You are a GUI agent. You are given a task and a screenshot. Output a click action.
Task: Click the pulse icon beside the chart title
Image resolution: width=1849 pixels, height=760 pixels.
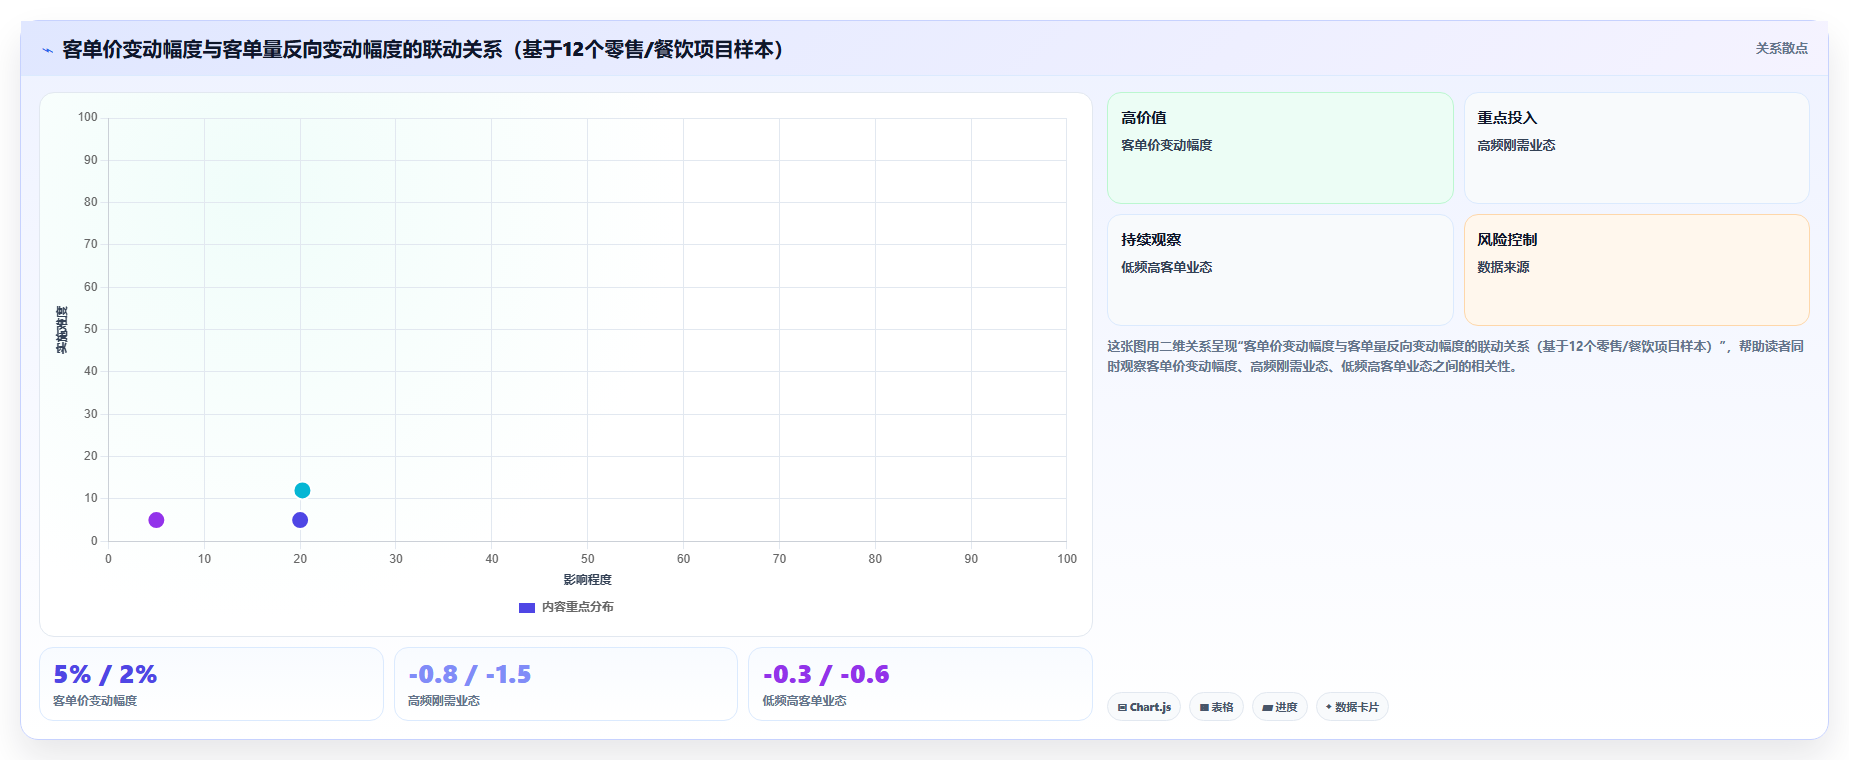click(x=47, y=50)
